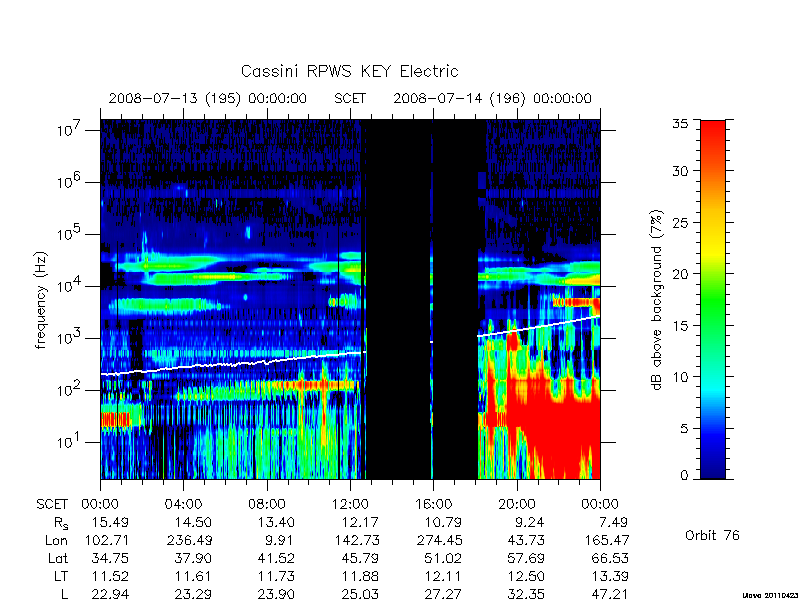Click the Lat value '66.53'

610,559
